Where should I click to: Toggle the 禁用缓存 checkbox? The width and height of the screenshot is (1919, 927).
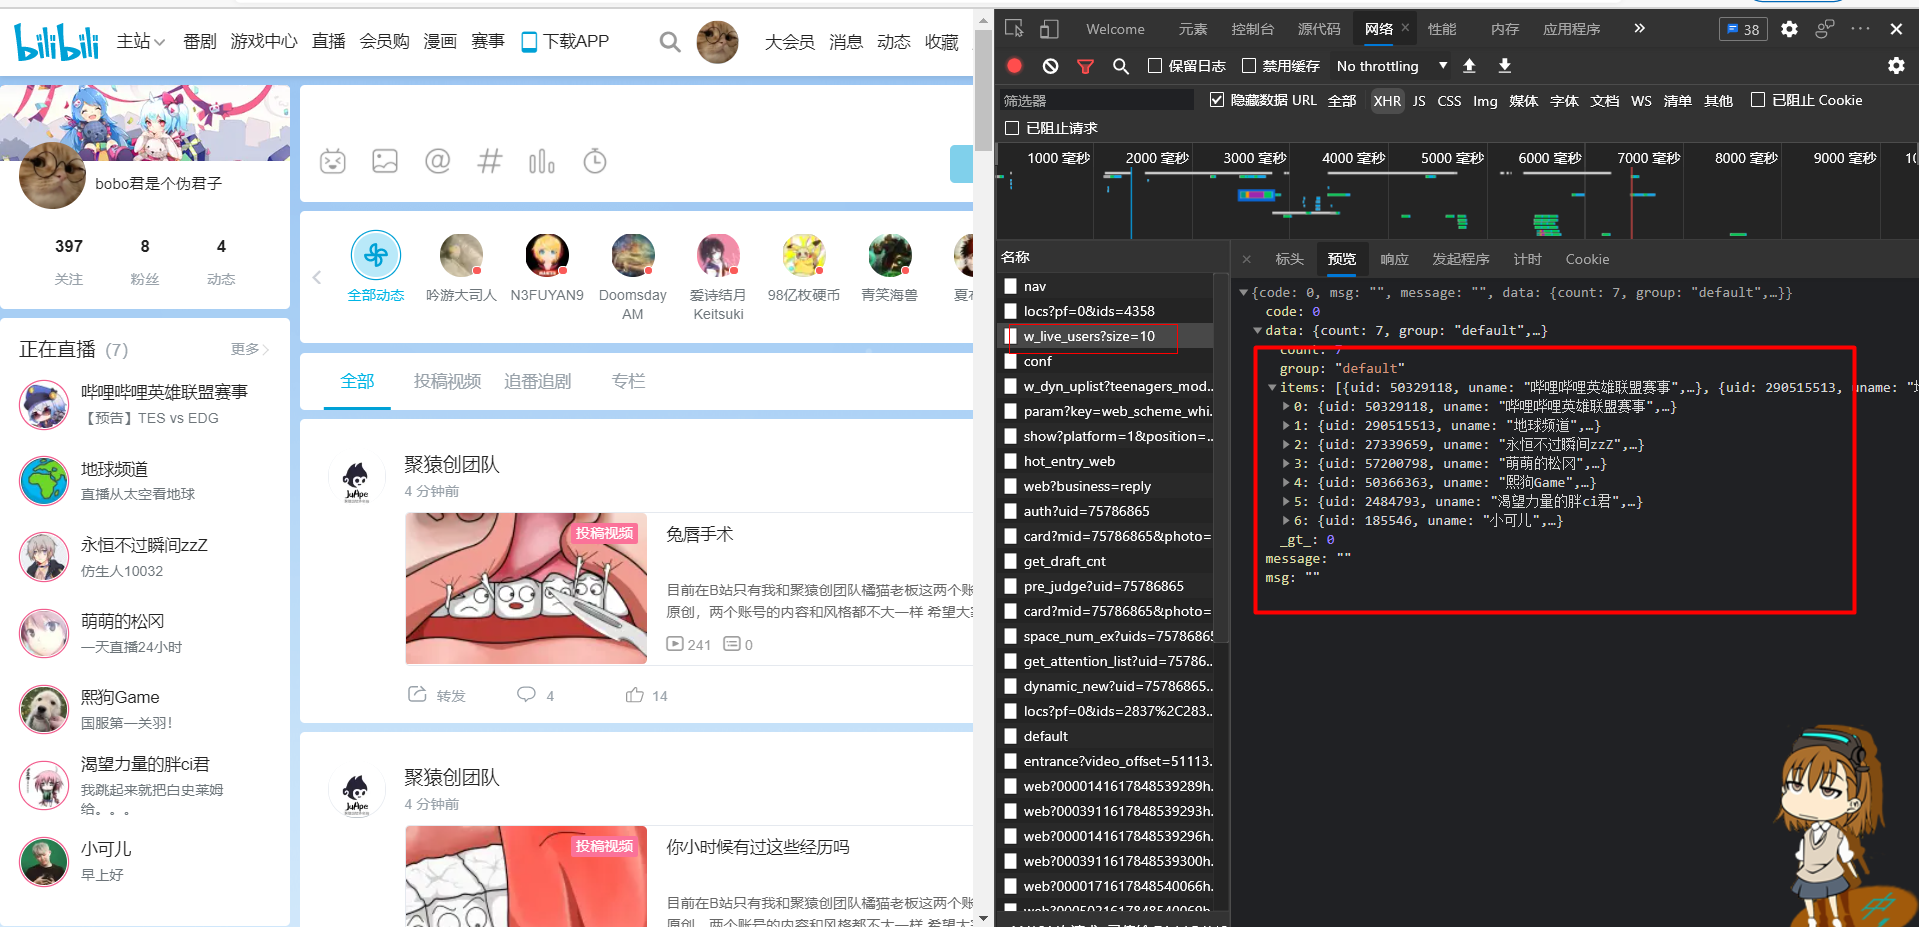click(1248, 66)
